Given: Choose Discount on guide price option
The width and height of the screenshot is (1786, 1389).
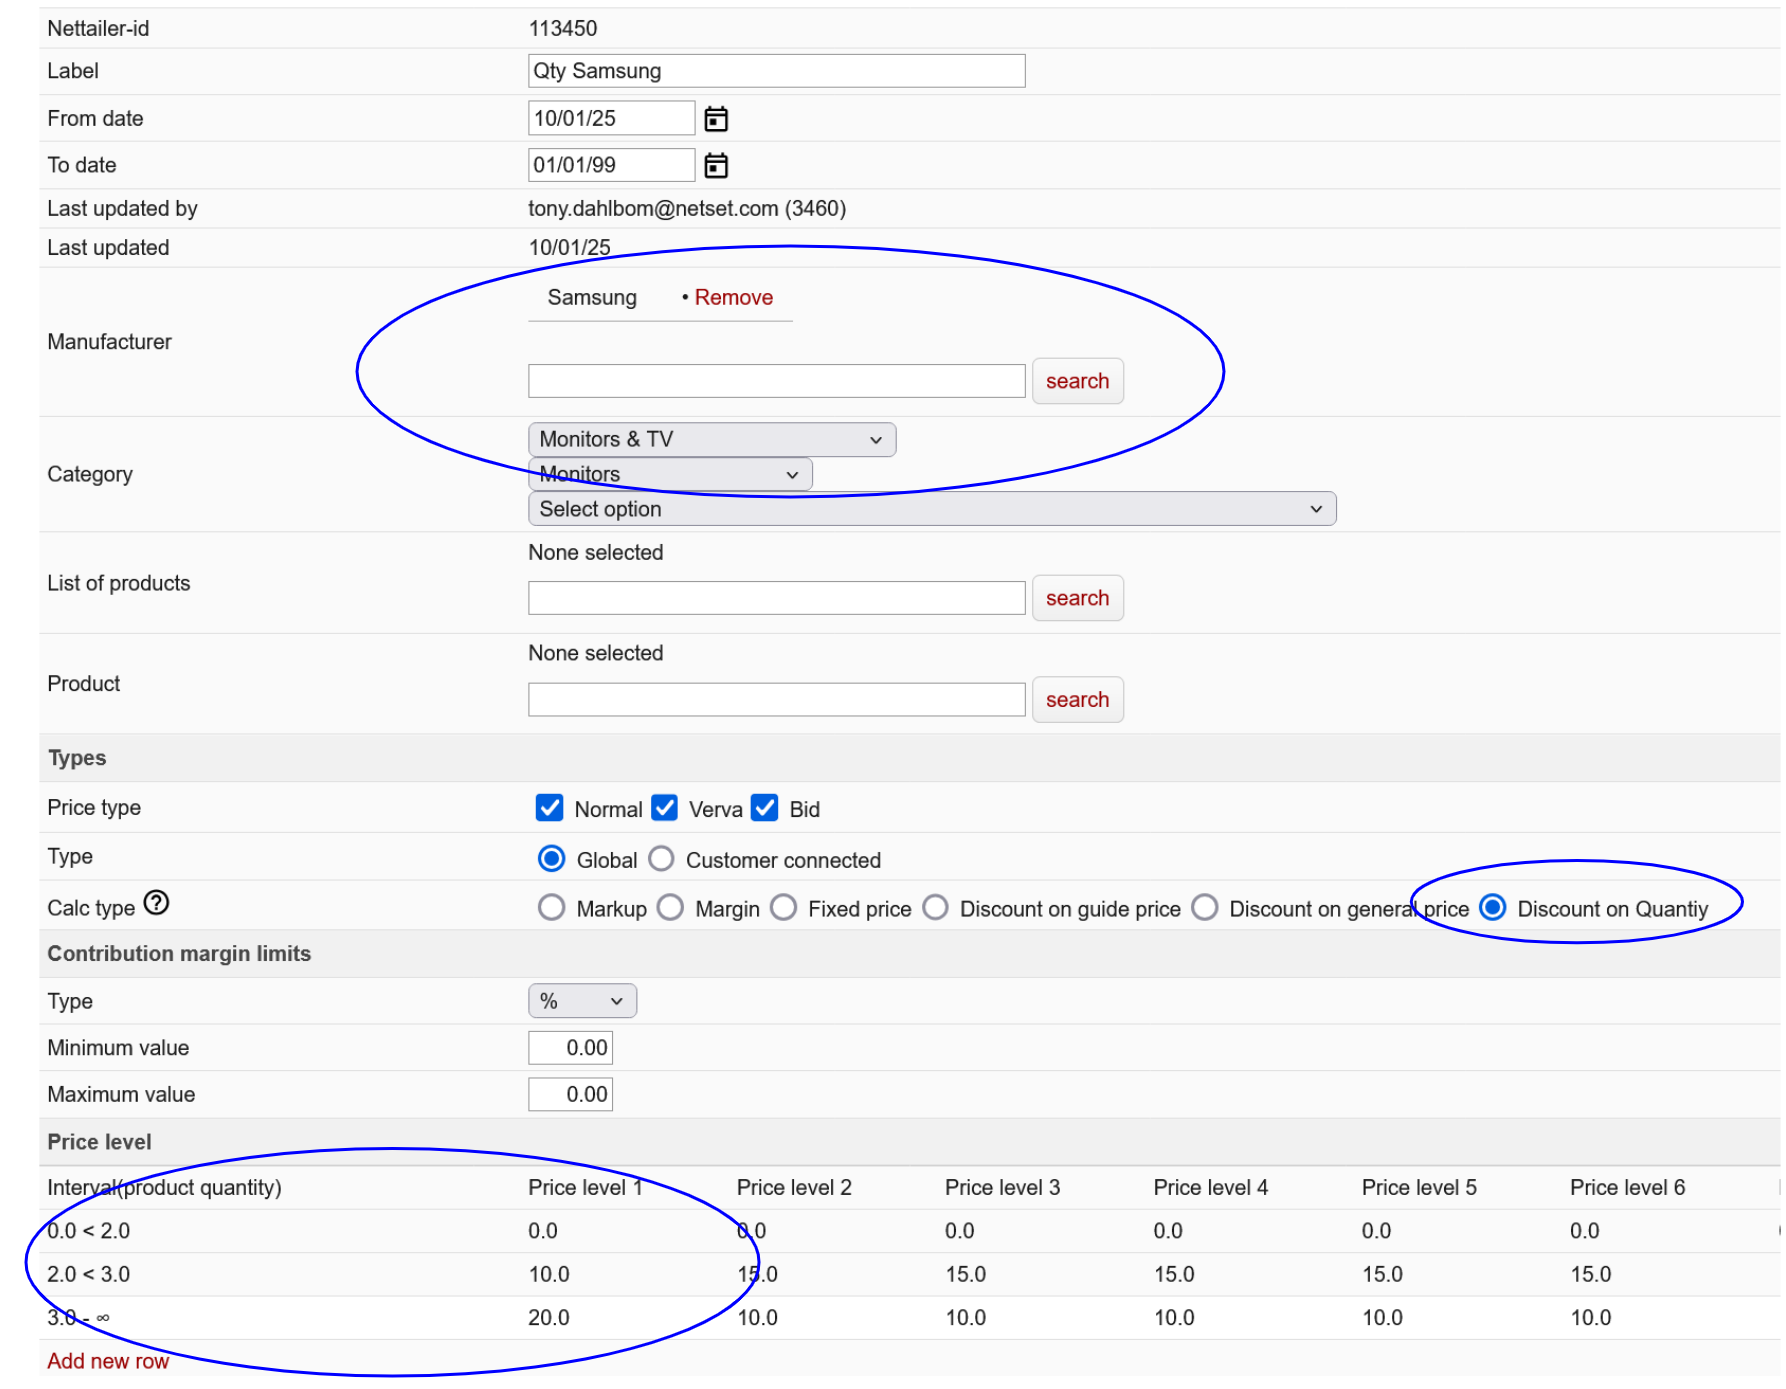Looking at the screenshot, I should coord(935,908).
